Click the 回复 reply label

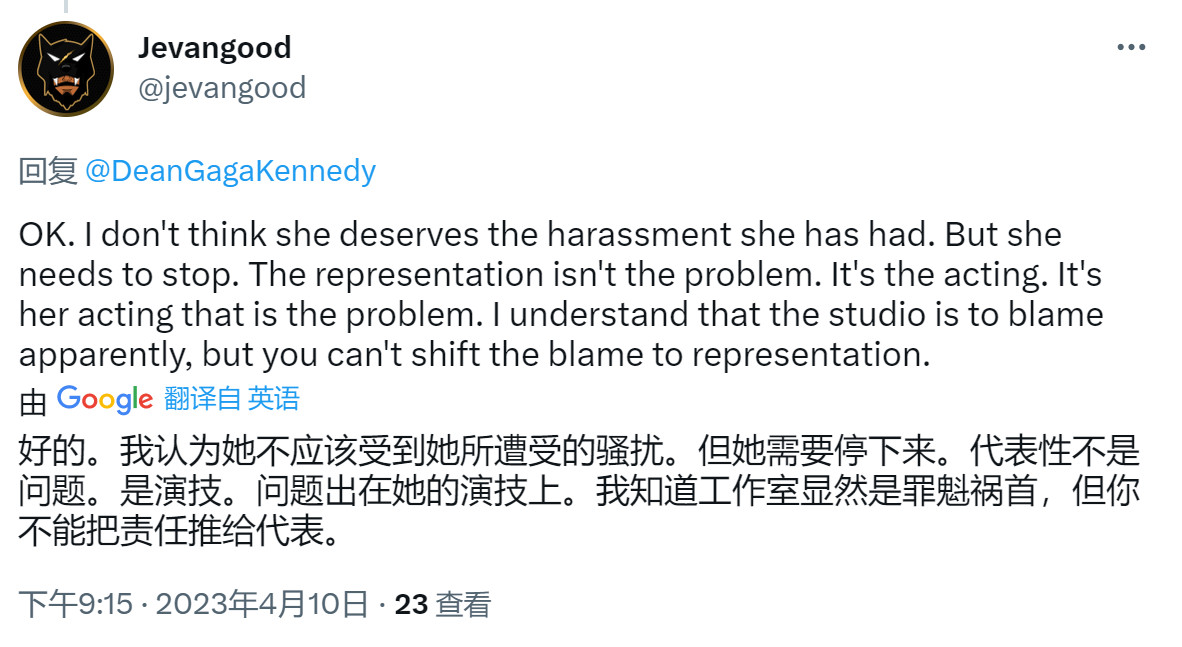48,171
